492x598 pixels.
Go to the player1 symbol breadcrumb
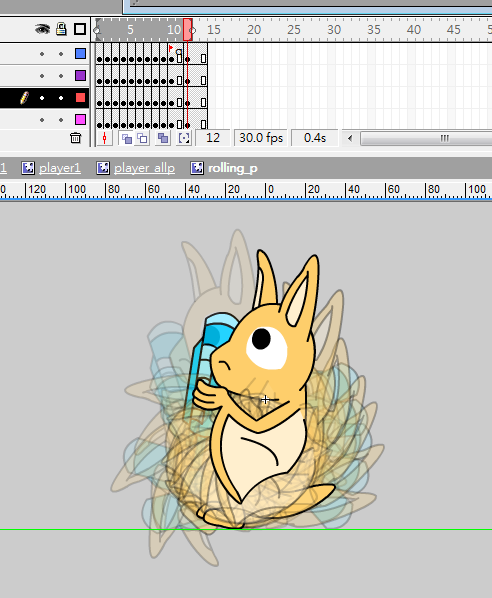point(60,168)
